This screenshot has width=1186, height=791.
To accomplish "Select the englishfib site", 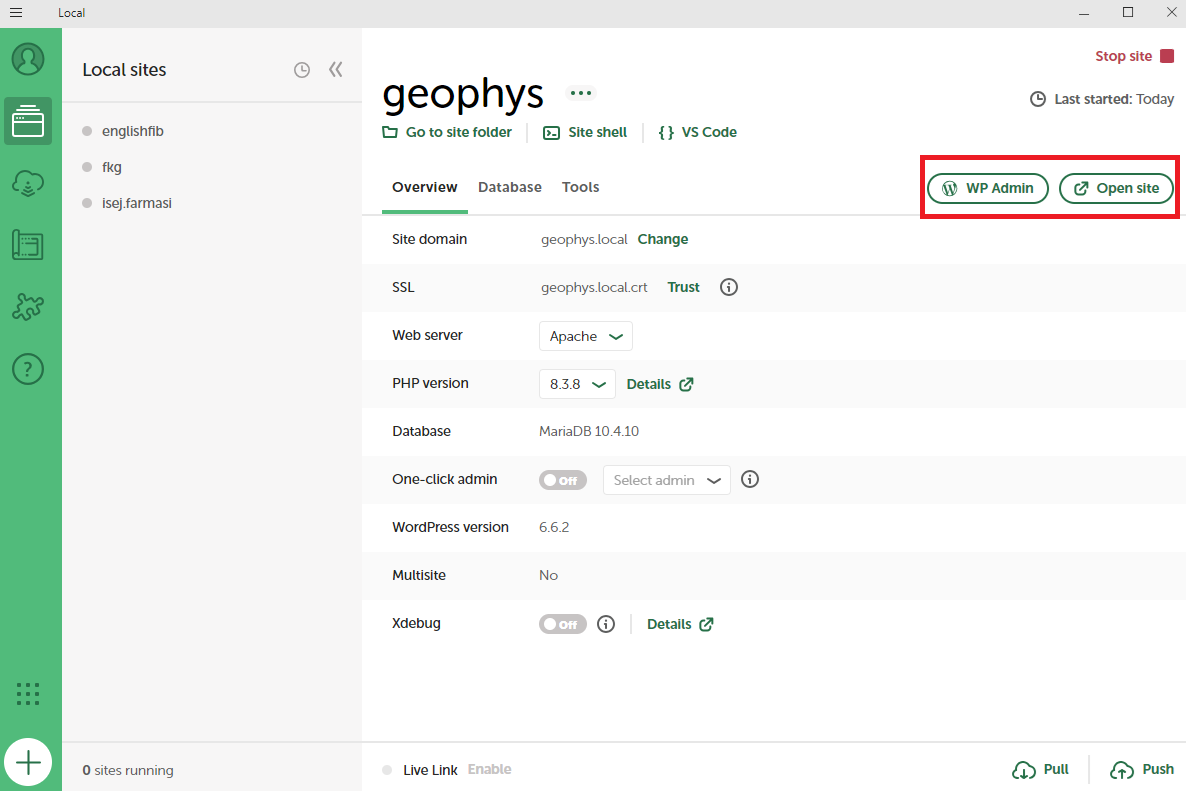I will click(133, 131).
